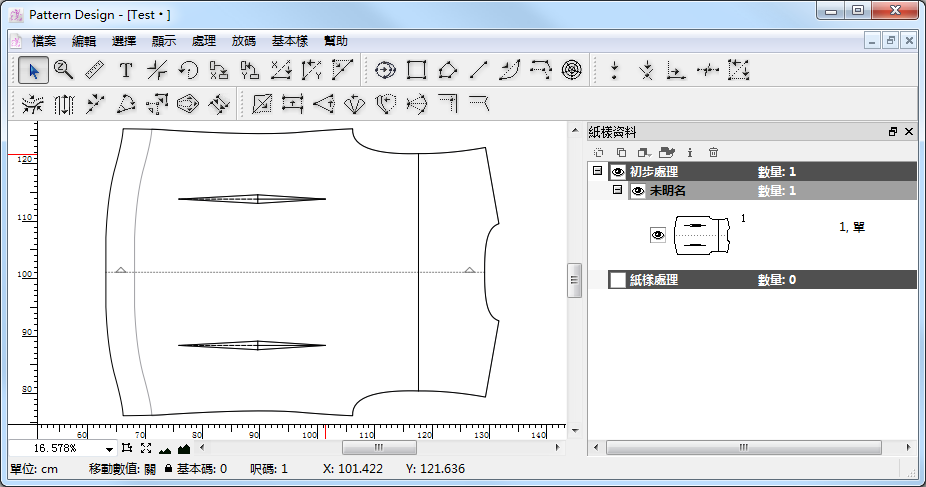The height and width of the screenshot is (487, 926).
Task: Click the rotate tool icon
Action: [188, 70]
